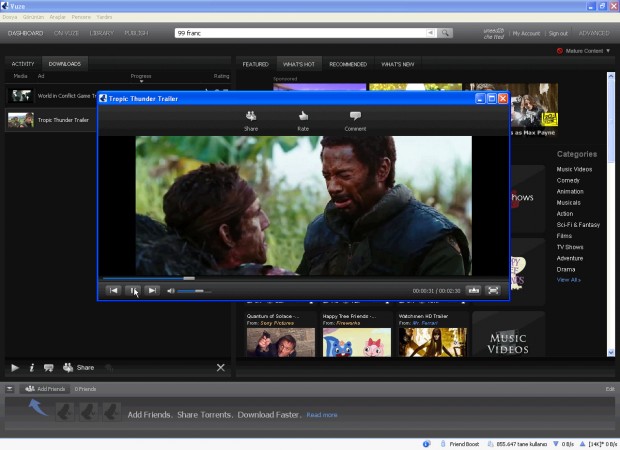Browse the TV Shows category
Screen dimensions: 620x450
(570, 247)
